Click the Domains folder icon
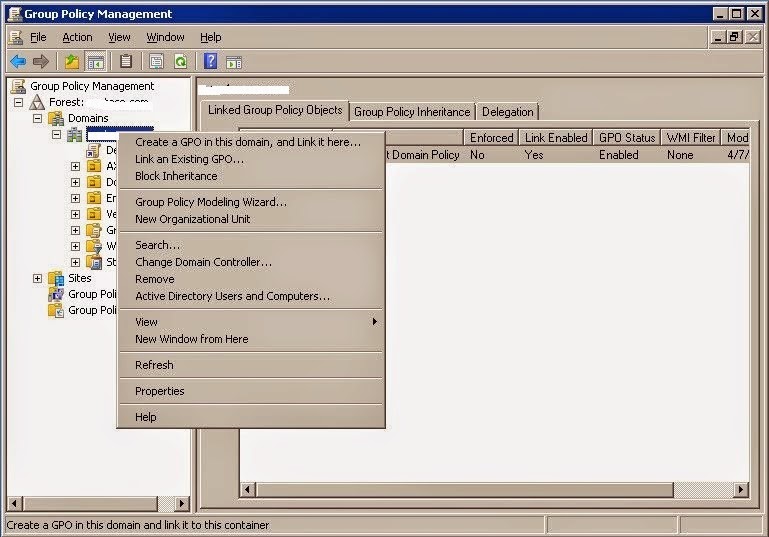Viewport: 769px width, 537px height. tap(56, 118)
